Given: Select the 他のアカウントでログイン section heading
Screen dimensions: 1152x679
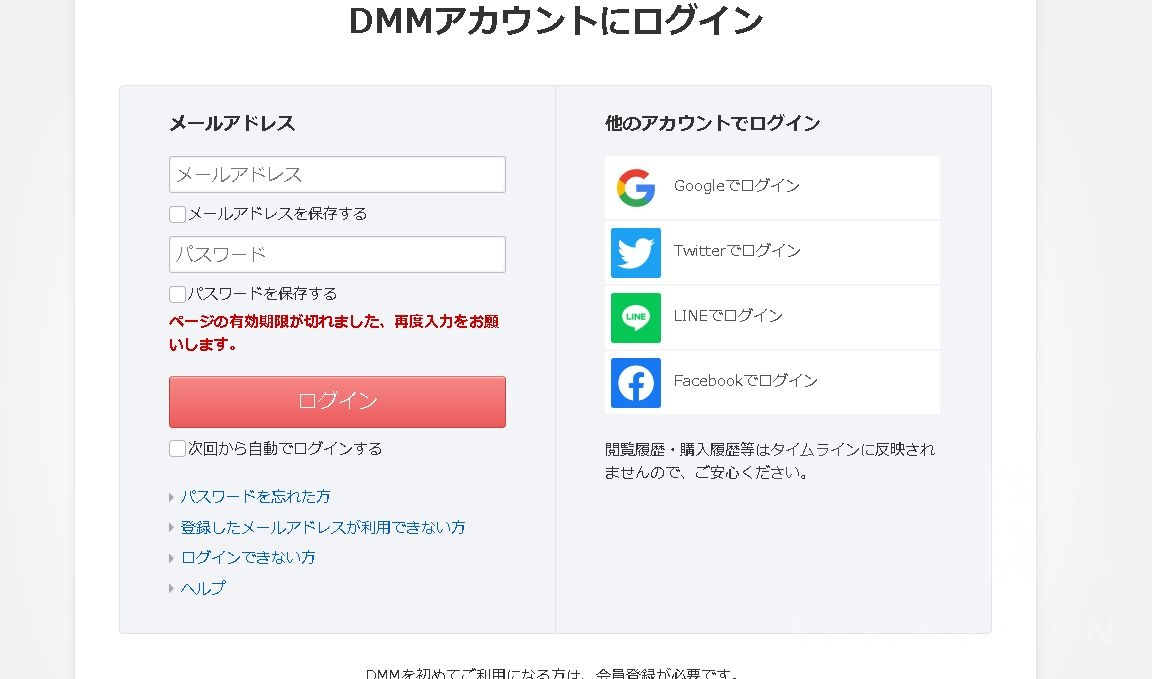Looking at the screenshot, I should pyautogui.click(x=713, y=123).
